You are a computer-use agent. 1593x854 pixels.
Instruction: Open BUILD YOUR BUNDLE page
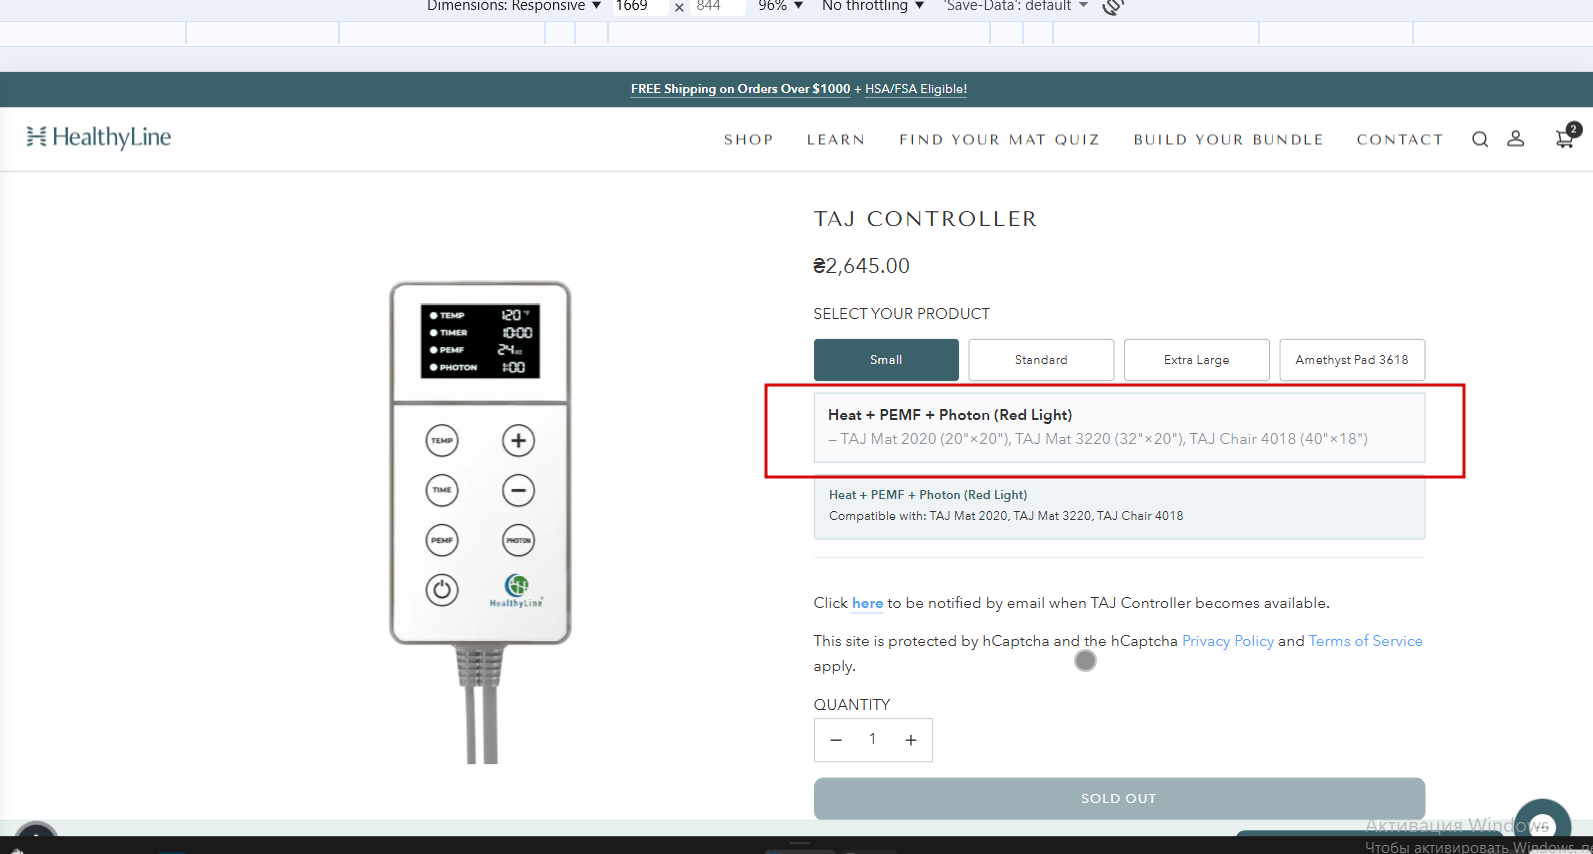click(1228, 140)
